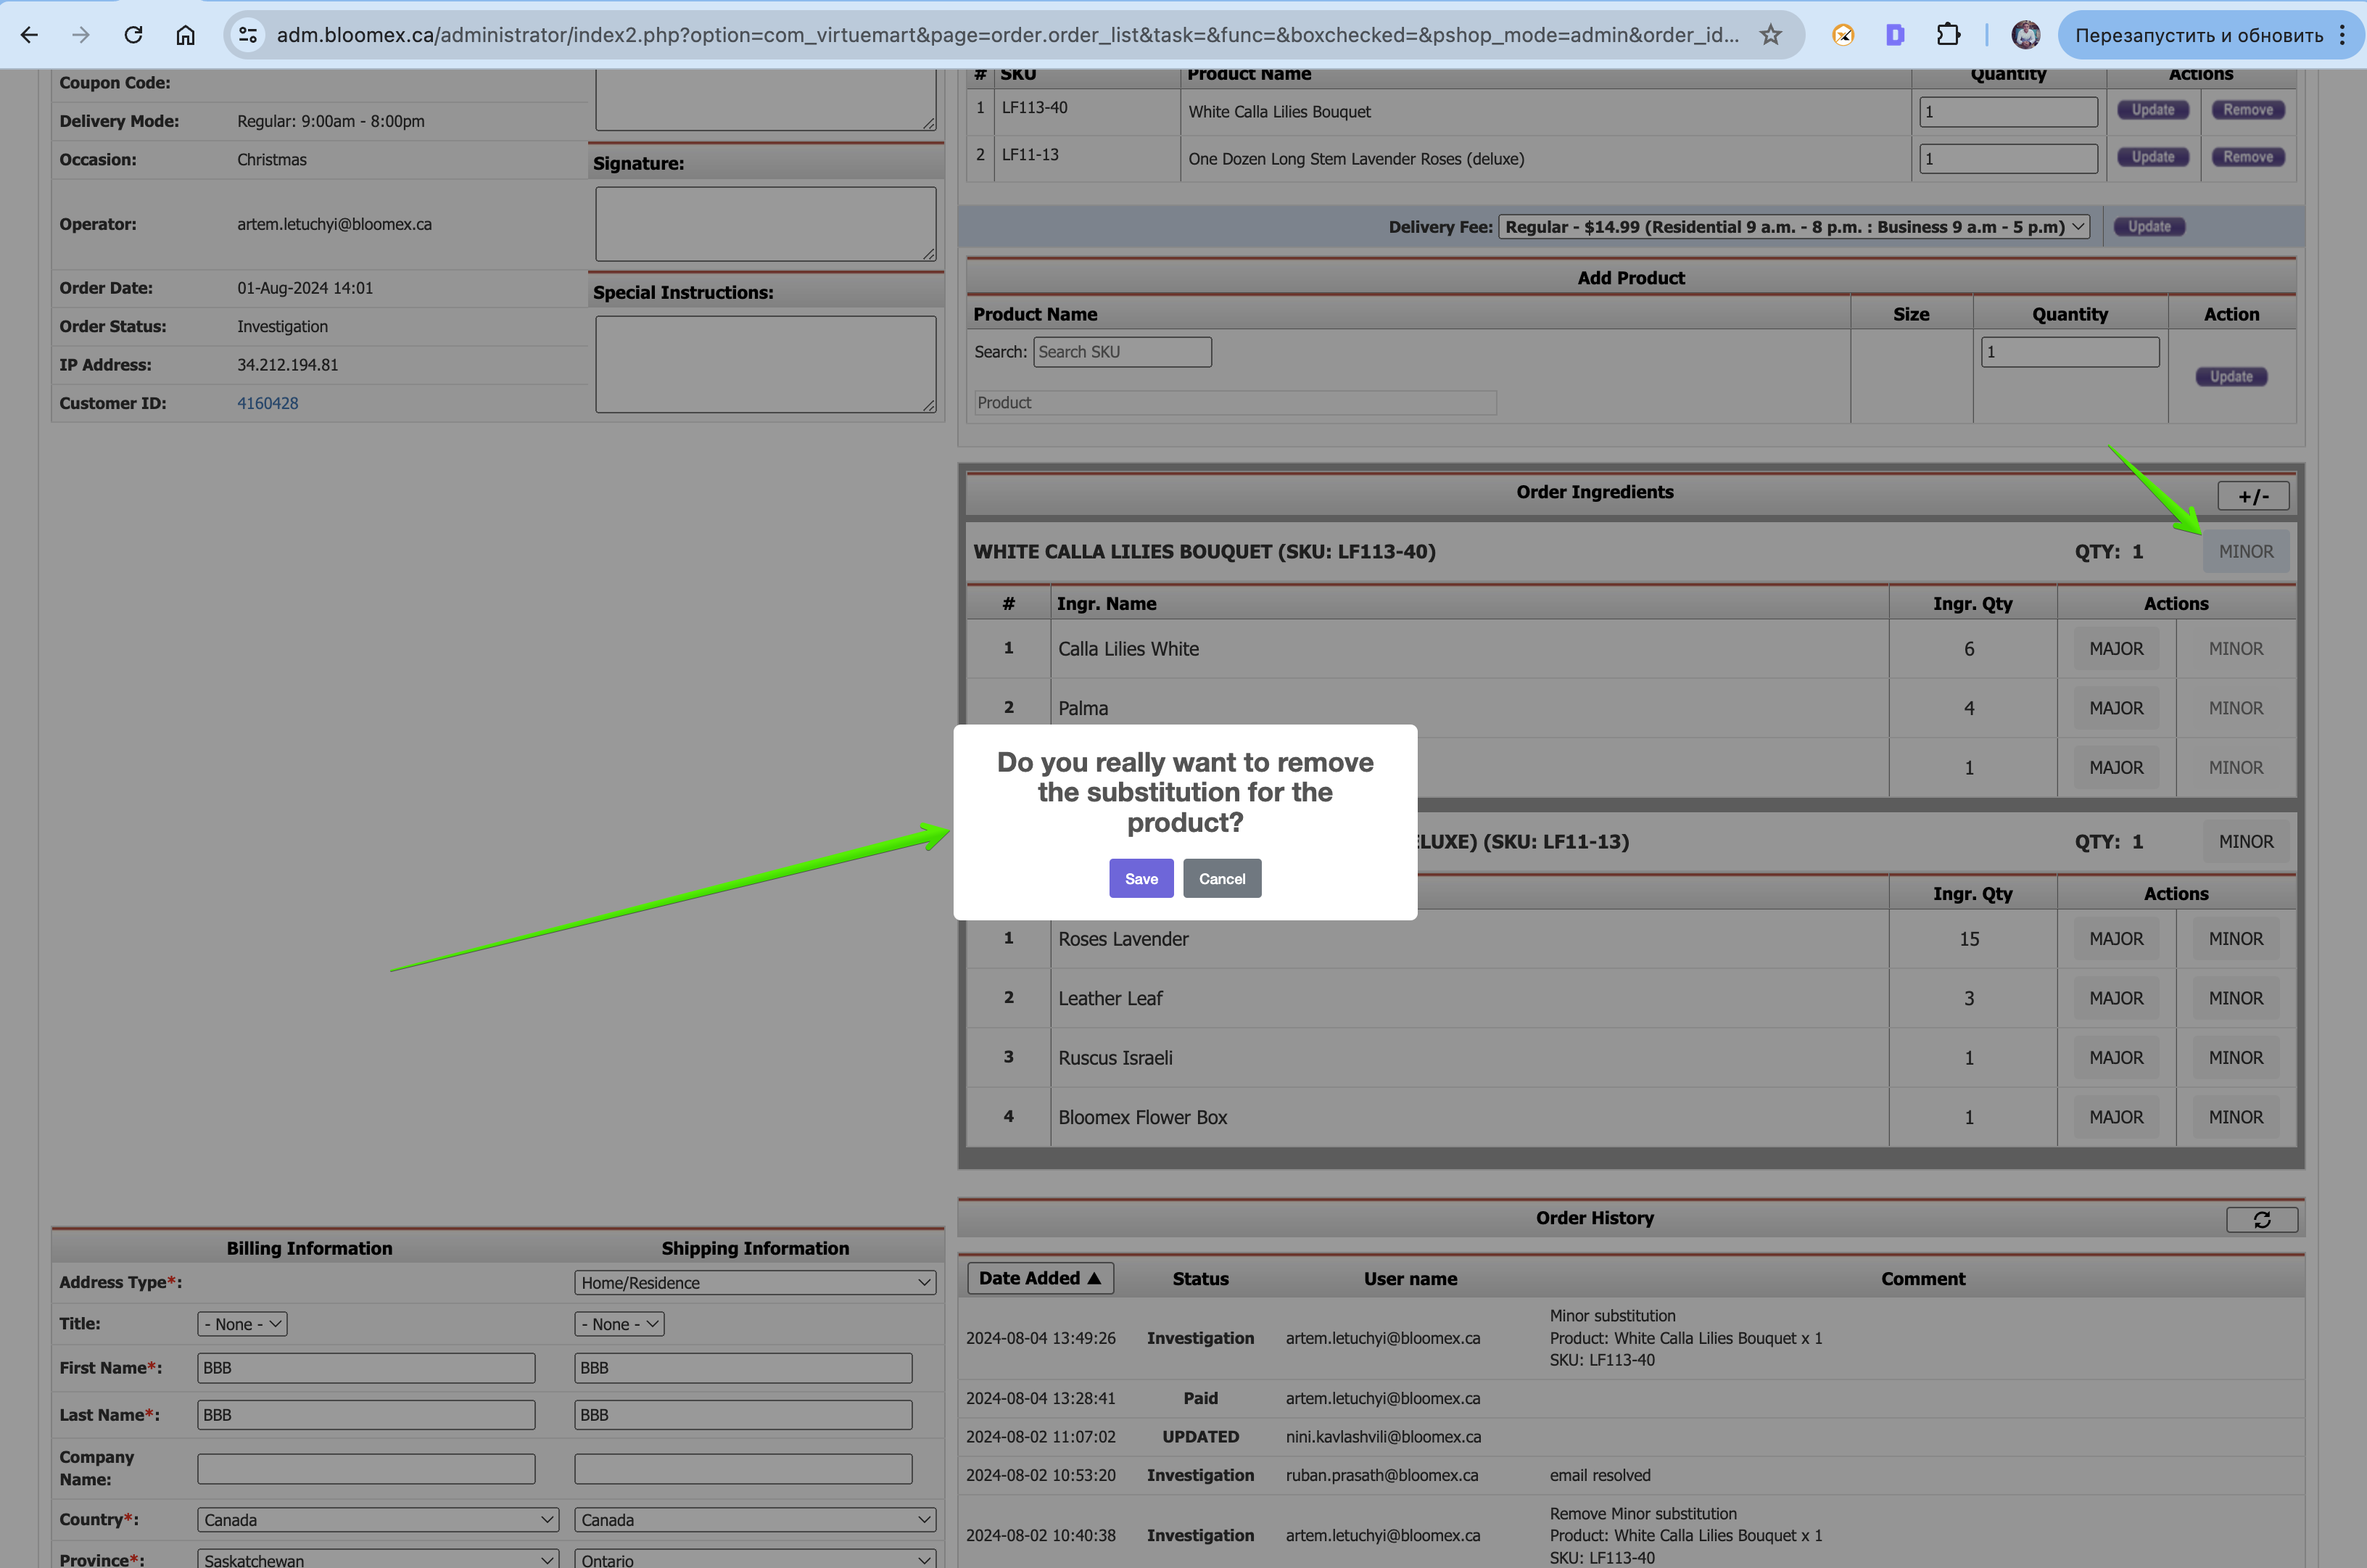Open the Delivery Fee dropdown
2367x1568 pixels.
1794,227
